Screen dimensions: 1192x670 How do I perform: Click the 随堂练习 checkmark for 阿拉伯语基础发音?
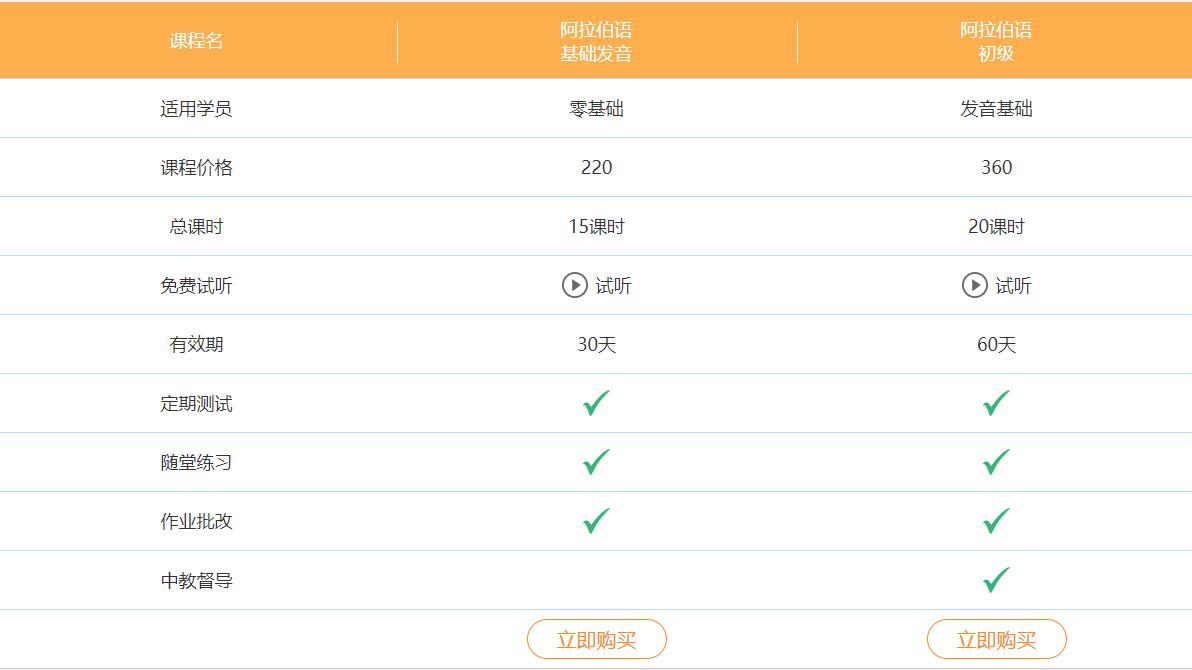pos(595,462)
